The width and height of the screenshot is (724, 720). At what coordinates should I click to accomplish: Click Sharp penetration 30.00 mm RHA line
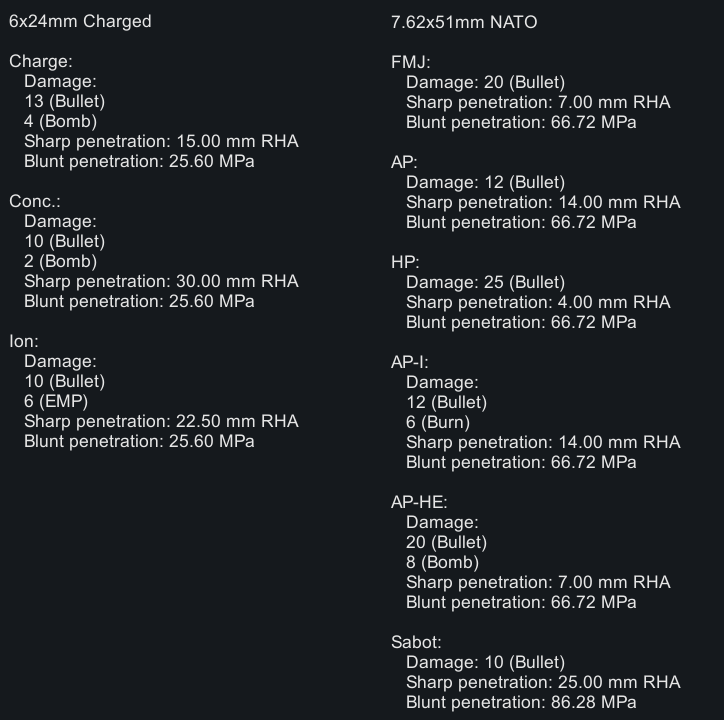pyautogui.click(x=161, y=281)
